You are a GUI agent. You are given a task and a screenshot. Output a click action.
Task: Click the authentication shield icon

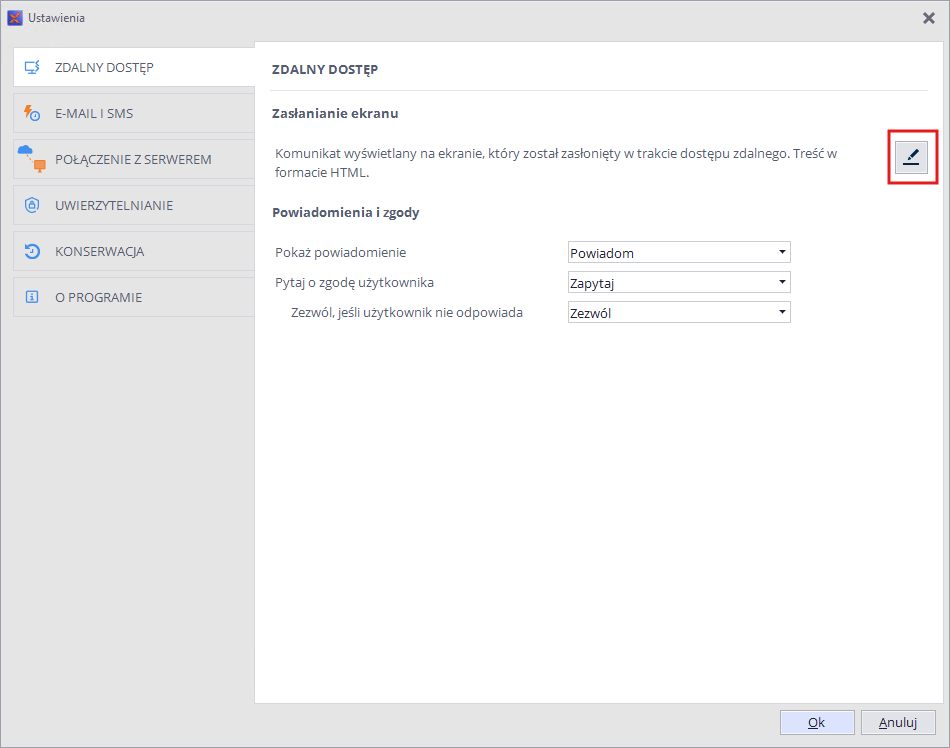[x=32, y=205]
